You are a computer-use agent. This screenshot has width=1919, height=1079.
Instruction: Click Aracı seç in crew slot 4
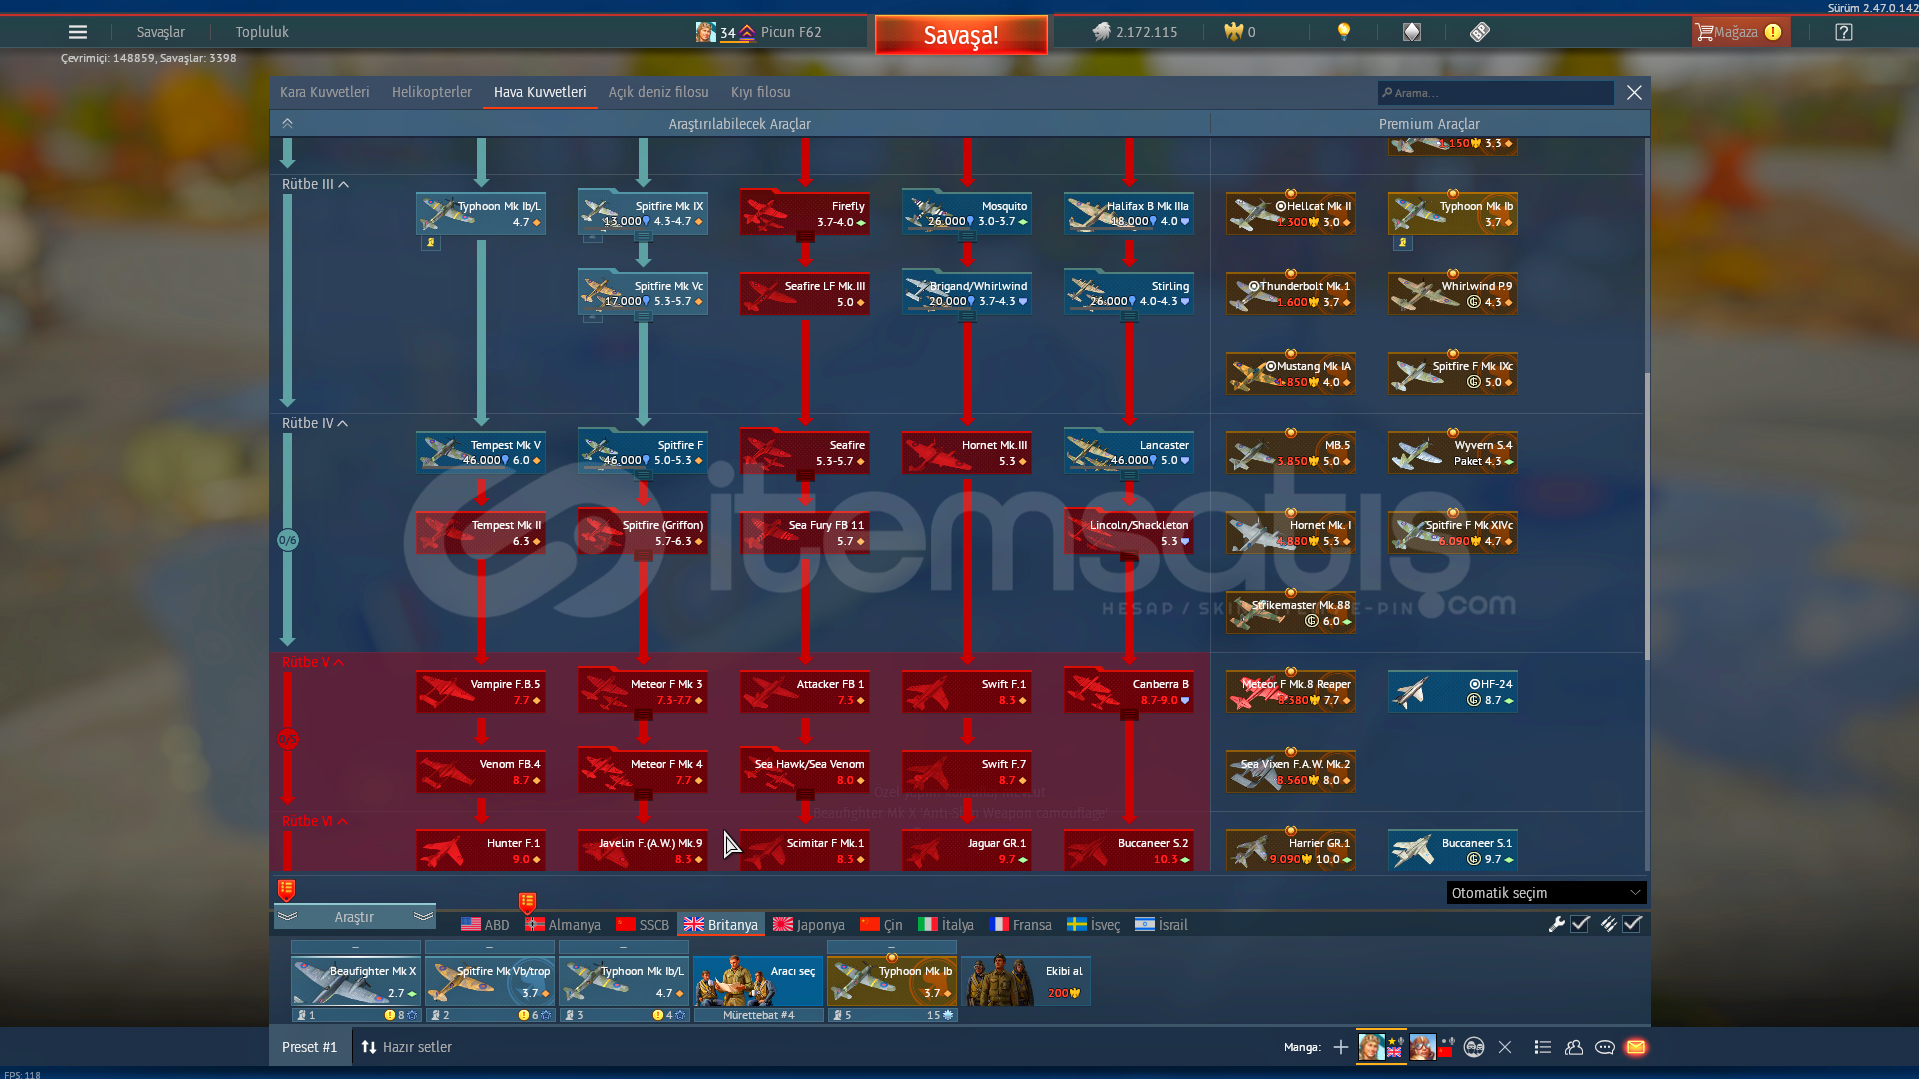[759, 981]
